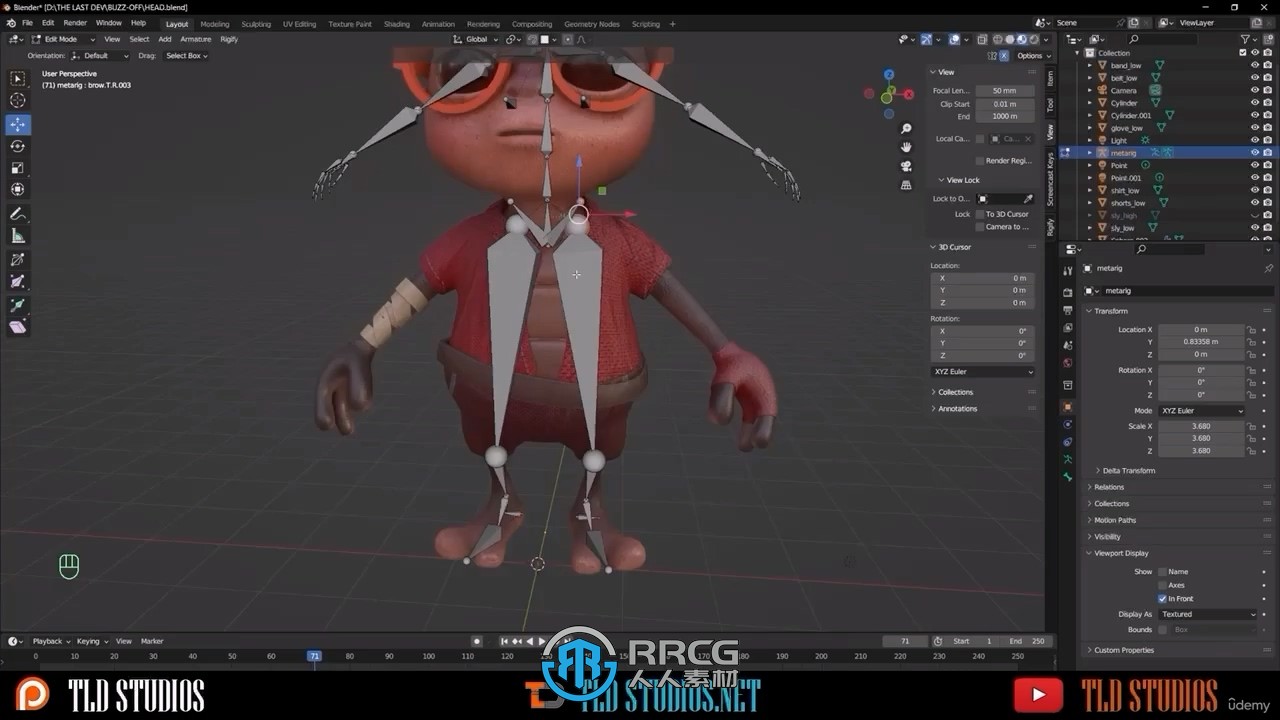Viewport: 1280px width, 720px height.
Task: Select the Annotate tool
Action: pyautogui.click(x=18, y=214)
